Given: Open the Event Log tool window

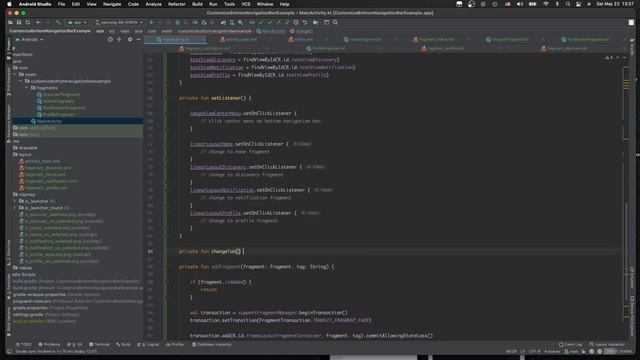Looking at the screenshot, I should pyautogui.click(x=571, y=344).
